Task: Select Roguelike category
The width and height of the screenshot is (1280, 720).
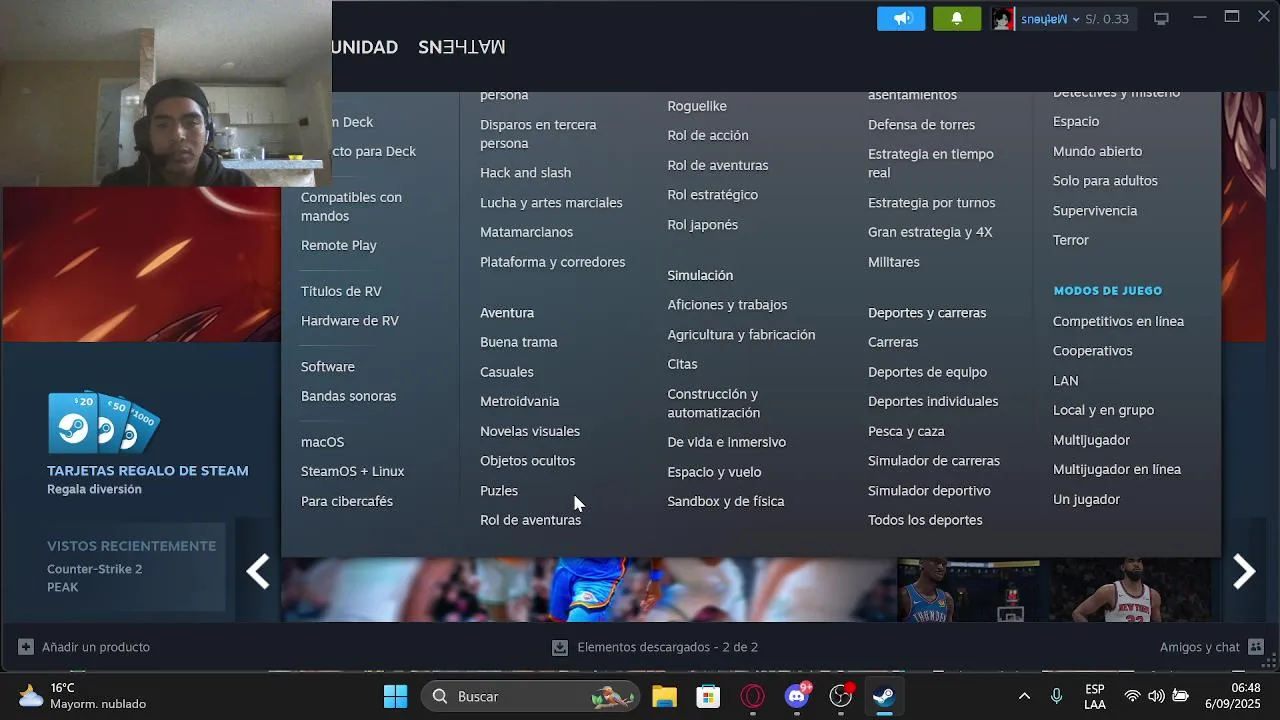Action: click(x=697, y=106)
